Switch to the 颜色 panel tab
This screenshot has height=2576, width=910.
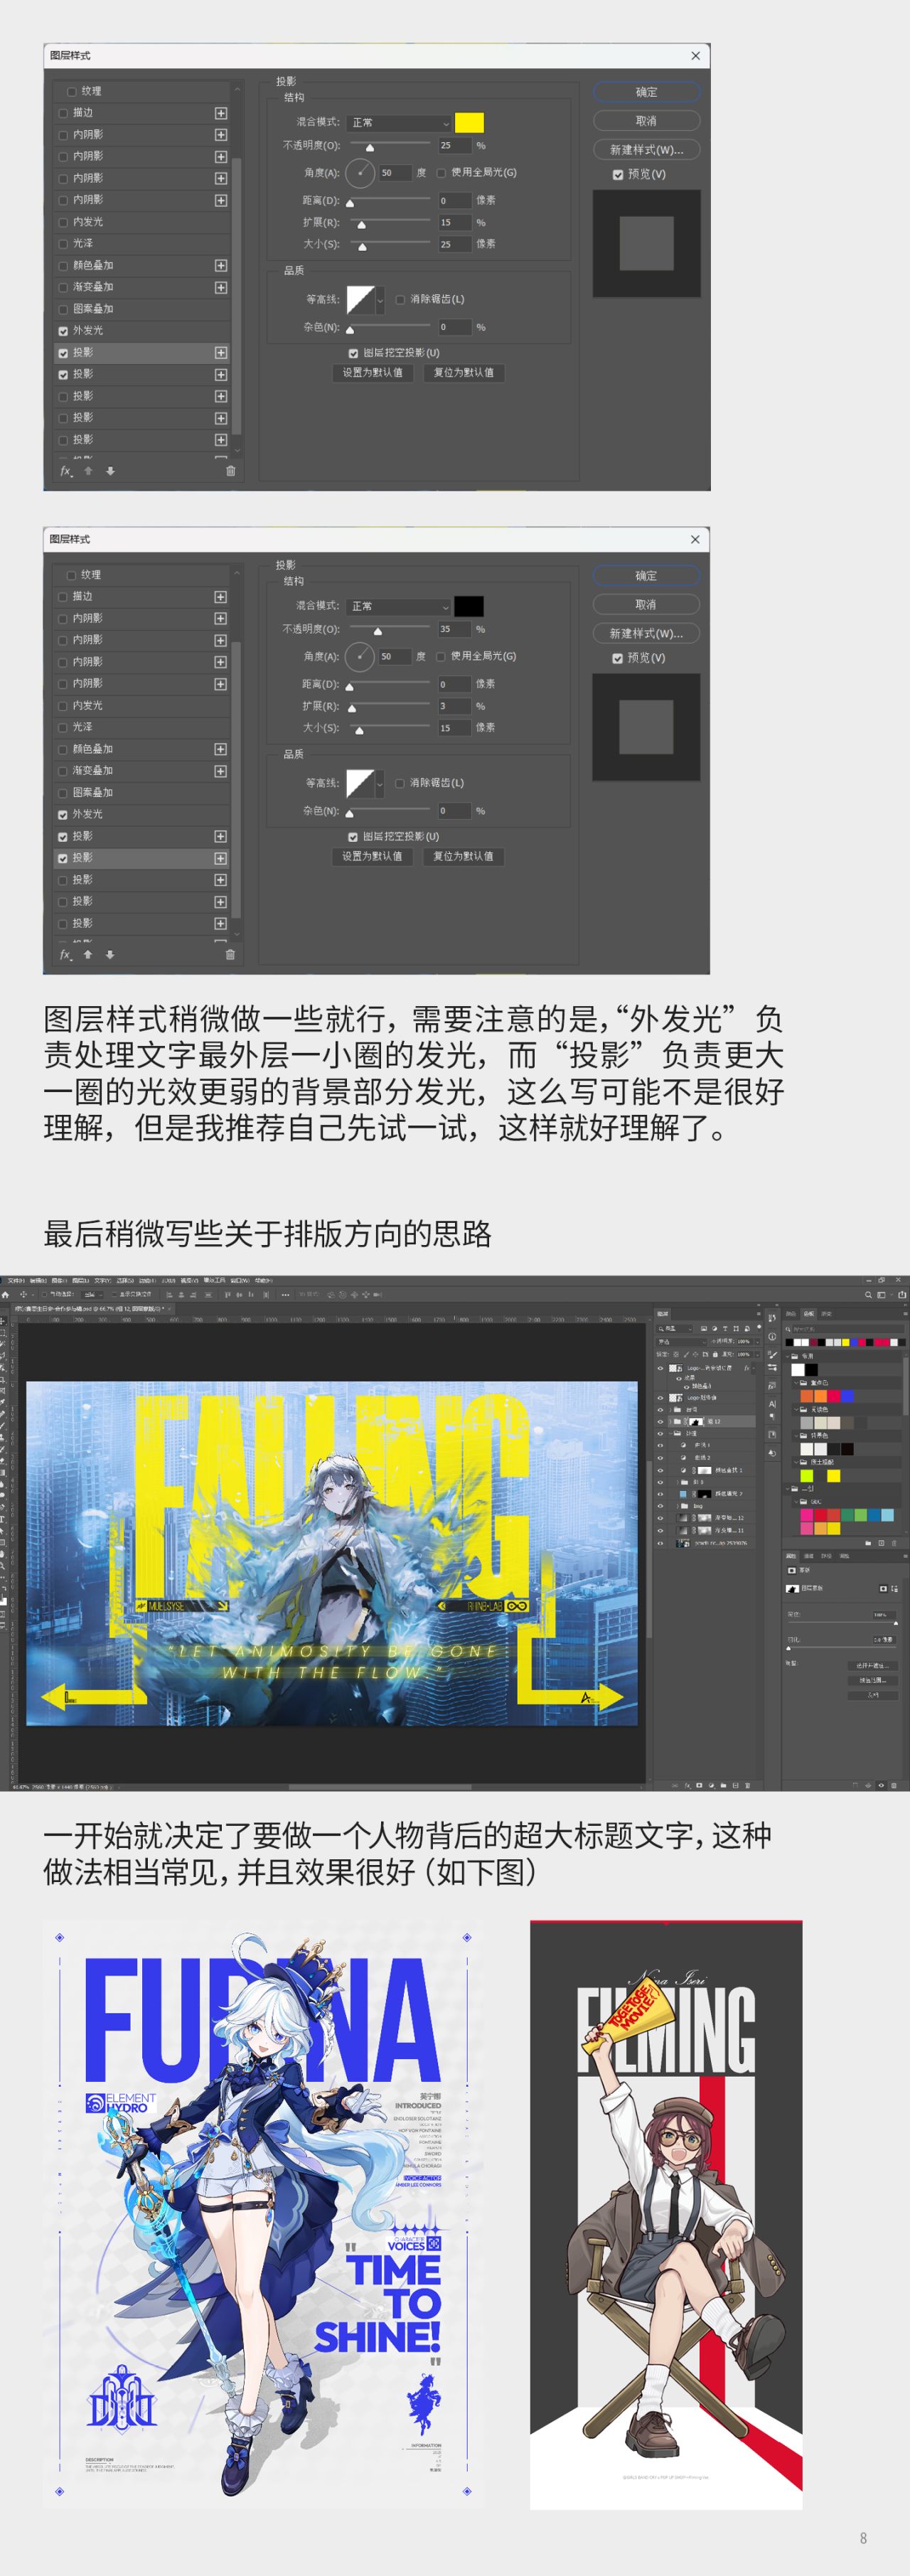point(790,1314)
